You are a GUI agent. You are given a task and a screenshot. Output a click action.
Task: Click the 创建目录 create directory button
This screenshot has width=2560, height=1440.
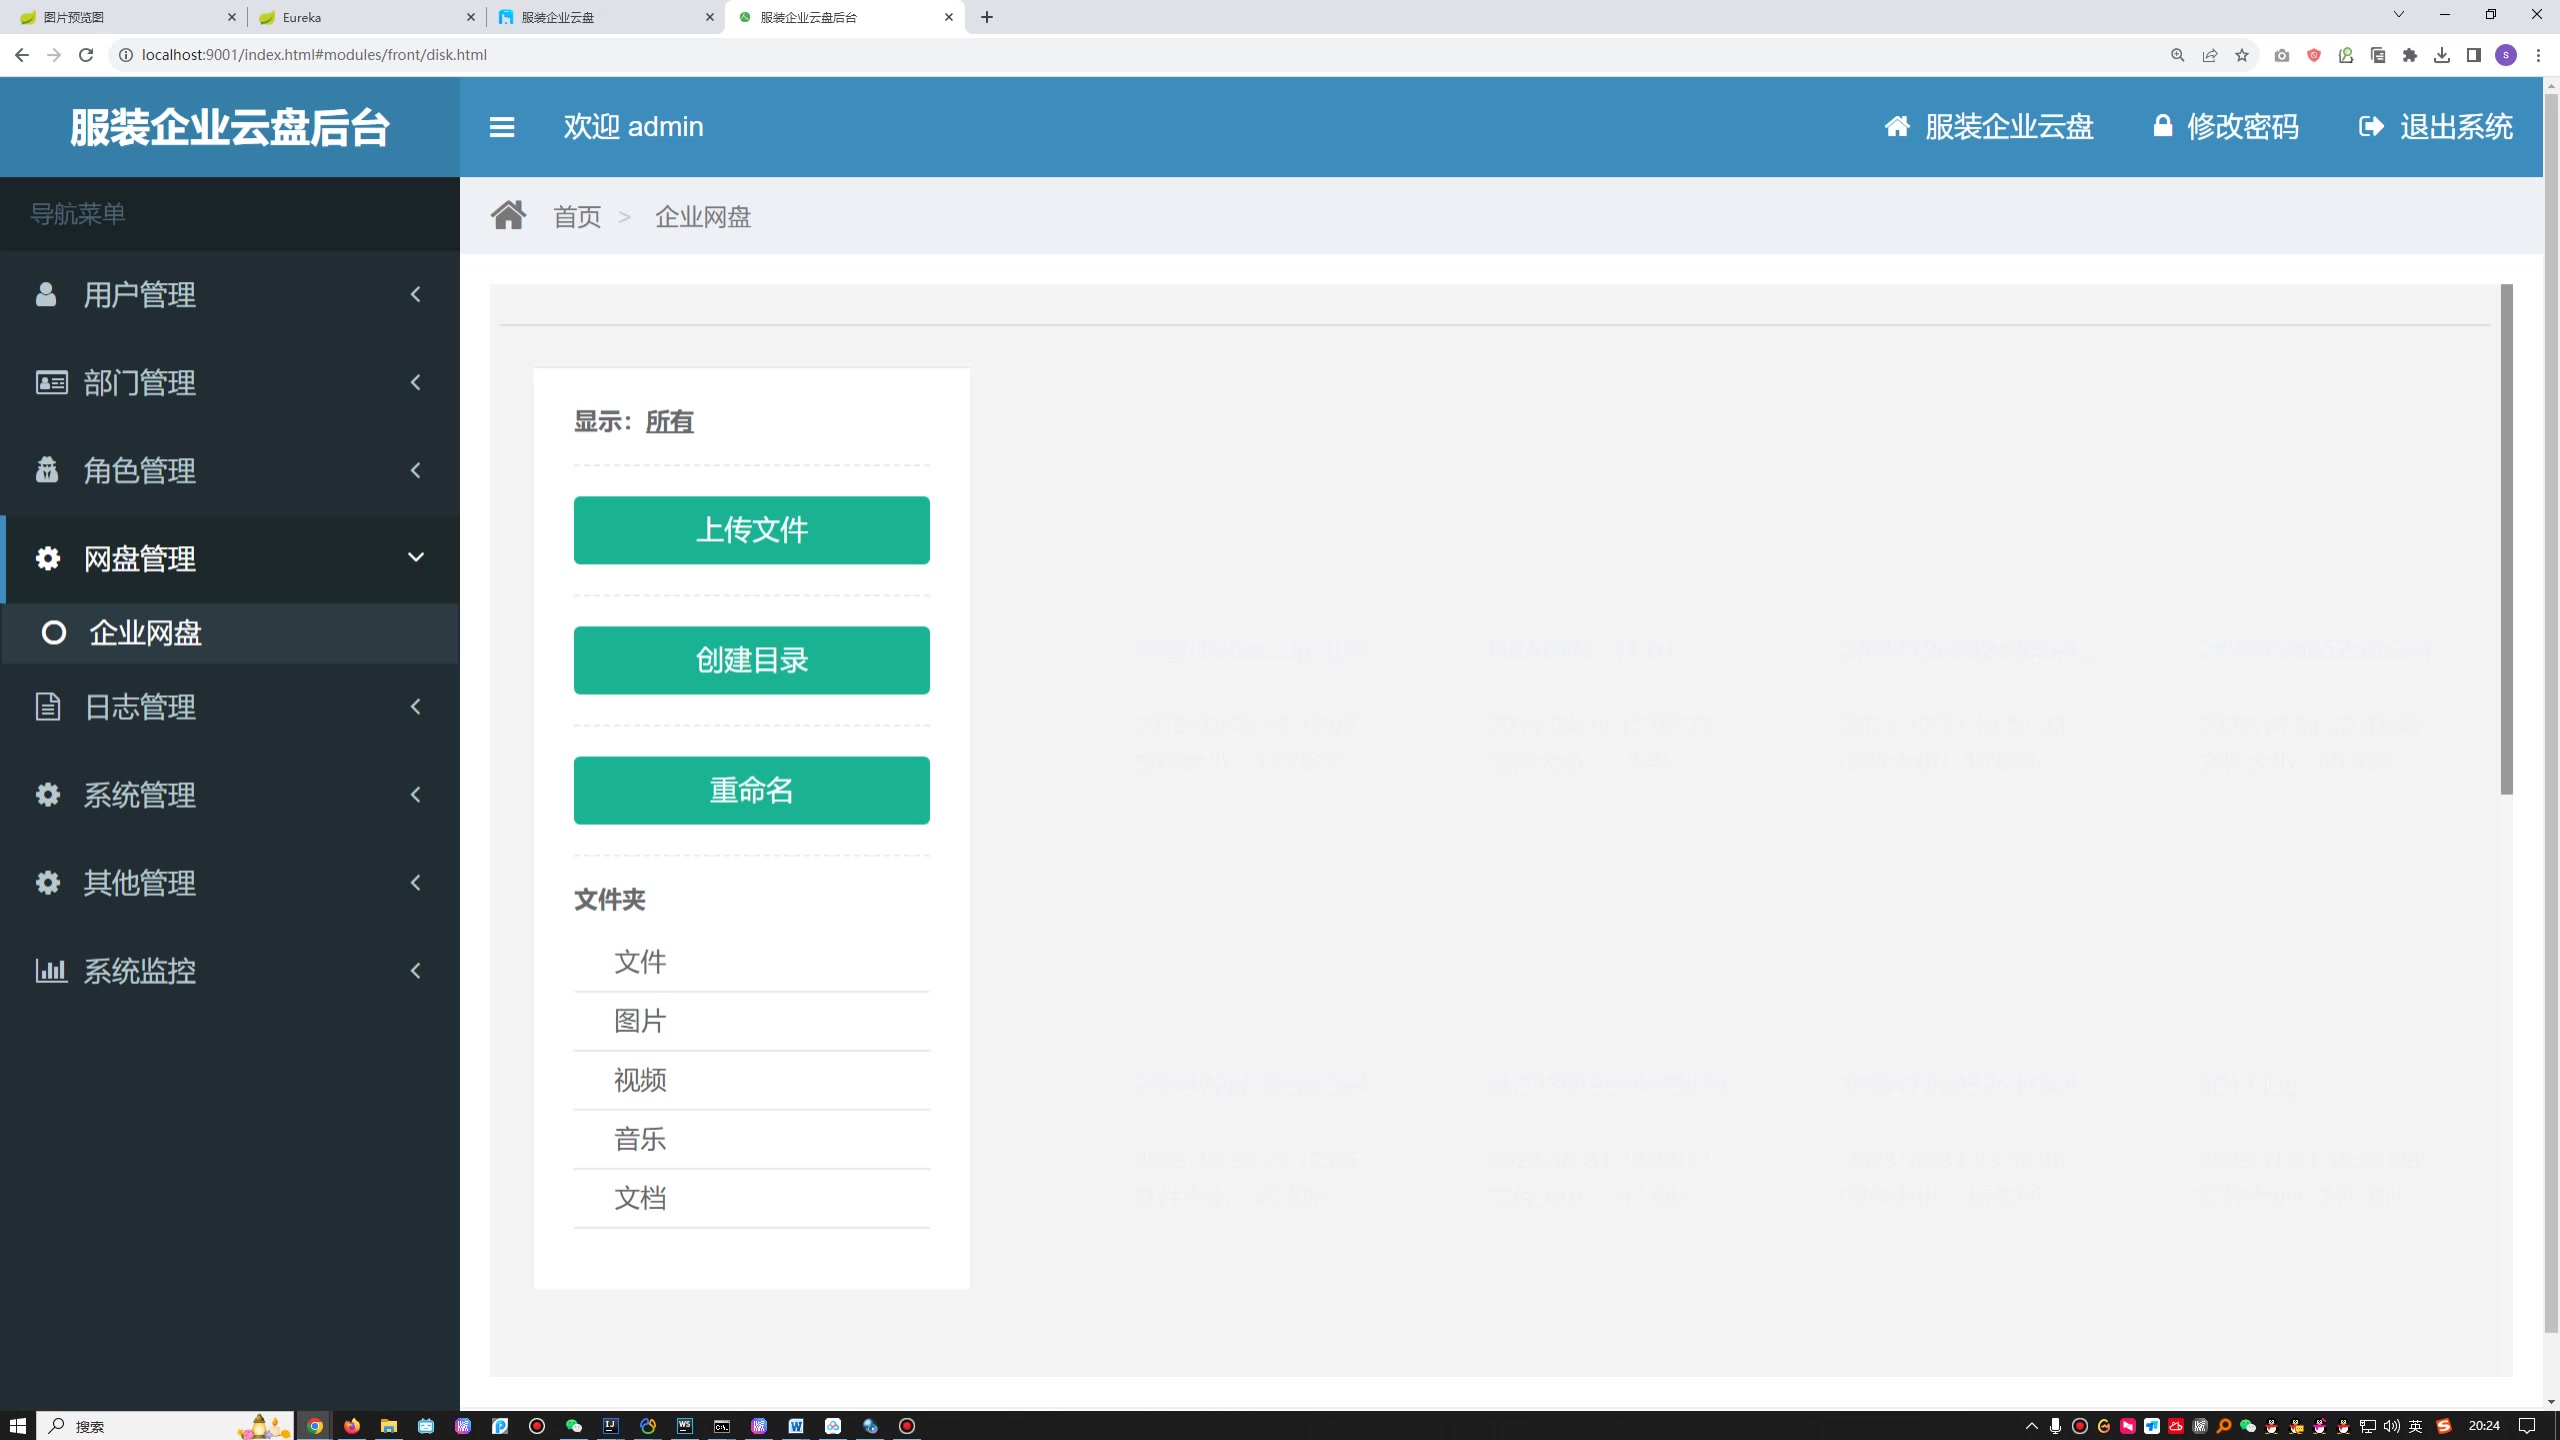coord(751,659)
